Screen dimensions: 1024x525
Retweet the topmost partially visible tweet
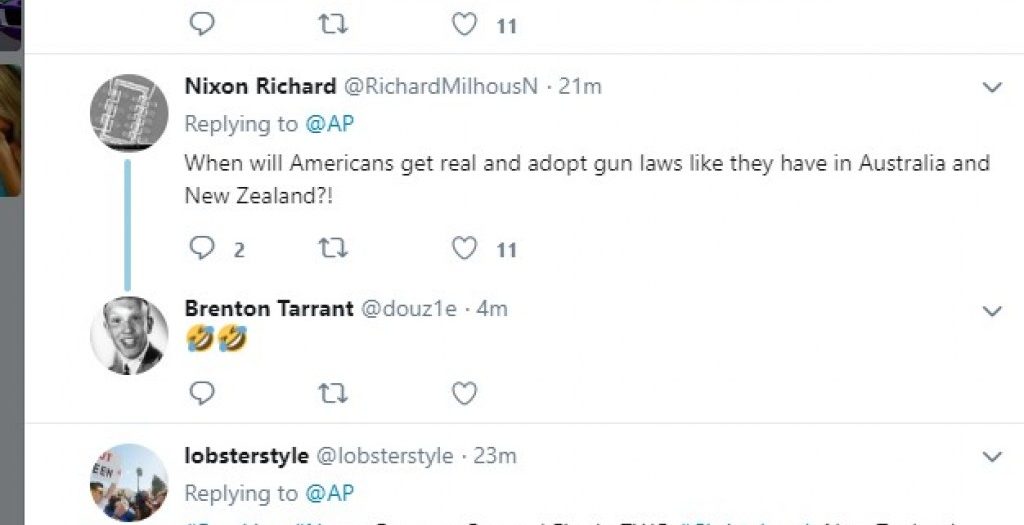coord(332,24)
